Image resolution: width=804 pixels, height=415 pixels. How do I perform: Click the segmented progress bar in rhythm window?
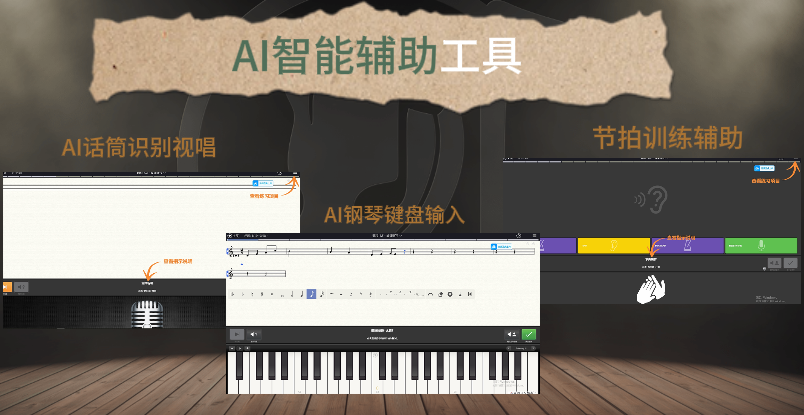(x=651, y=162)
